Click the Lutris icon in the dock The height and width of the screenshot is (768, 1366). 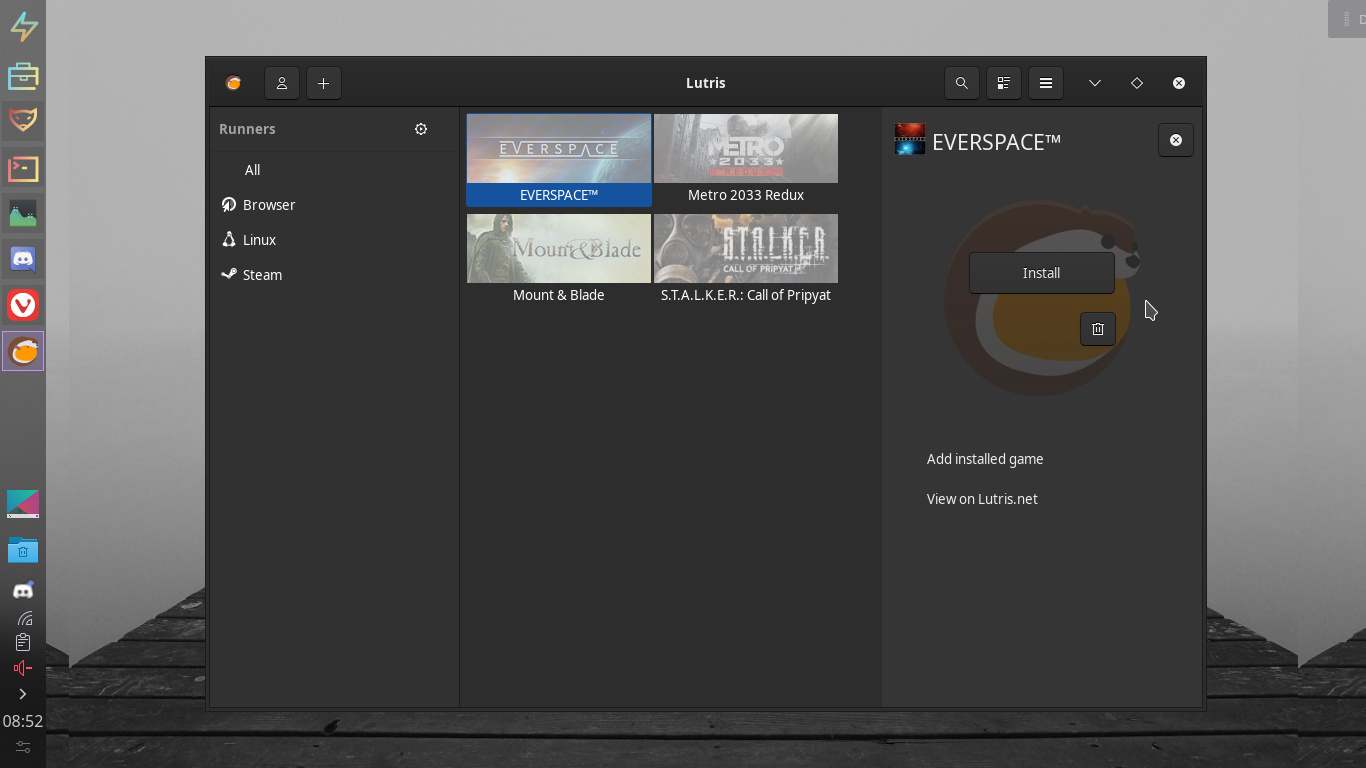pos(23,351)
